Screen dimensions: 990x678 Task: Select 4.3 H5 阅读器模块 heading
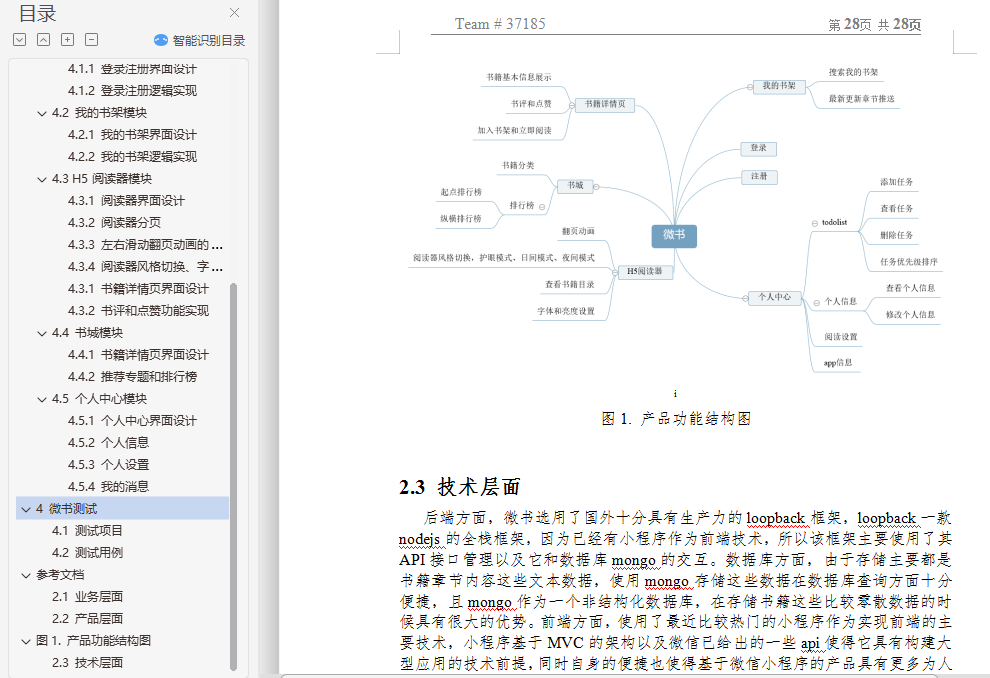pos(102,179)
